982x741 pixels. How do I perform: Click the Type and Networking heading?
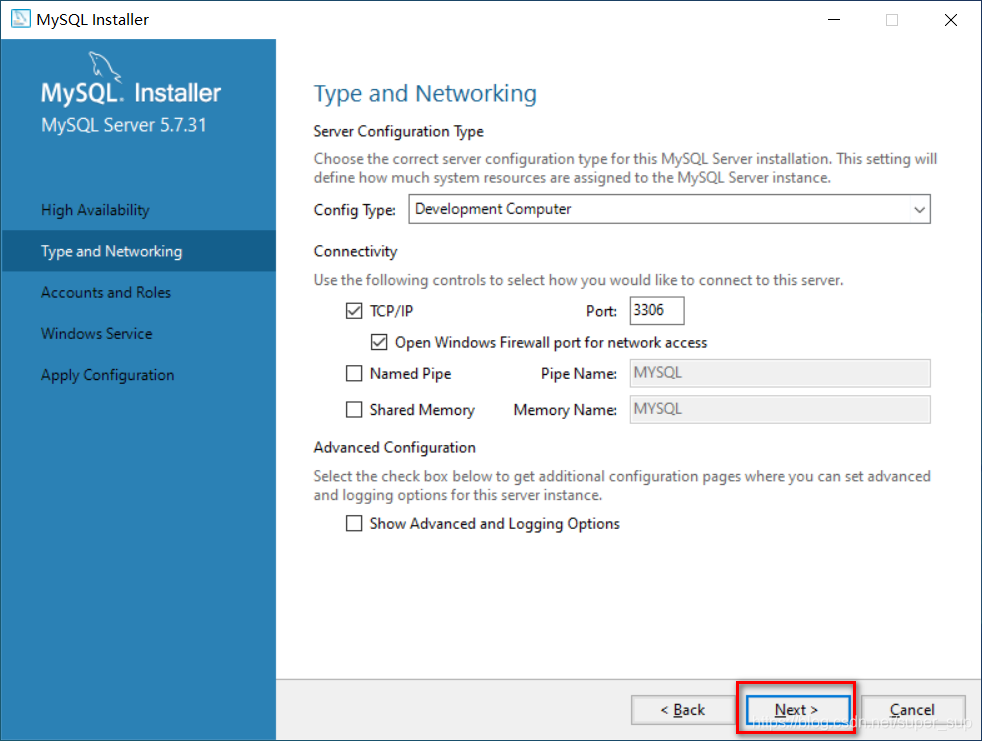tap(425, 94)
